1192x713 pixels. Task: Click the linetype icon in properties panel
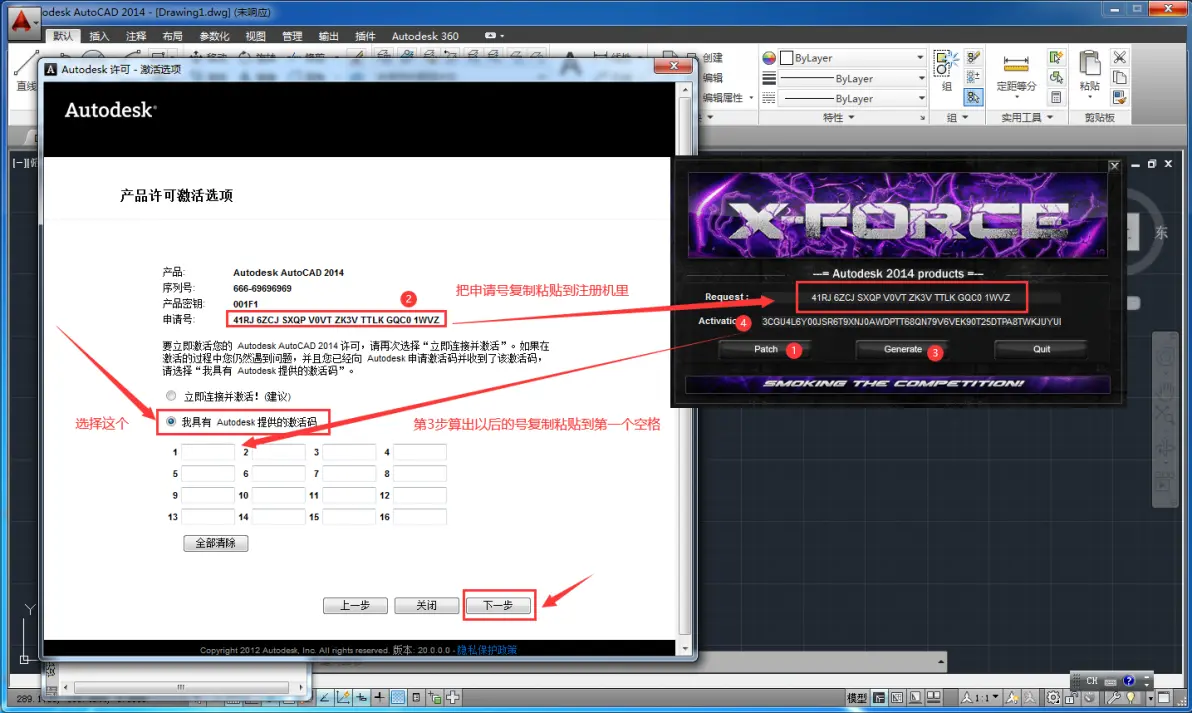coord(769,98)
